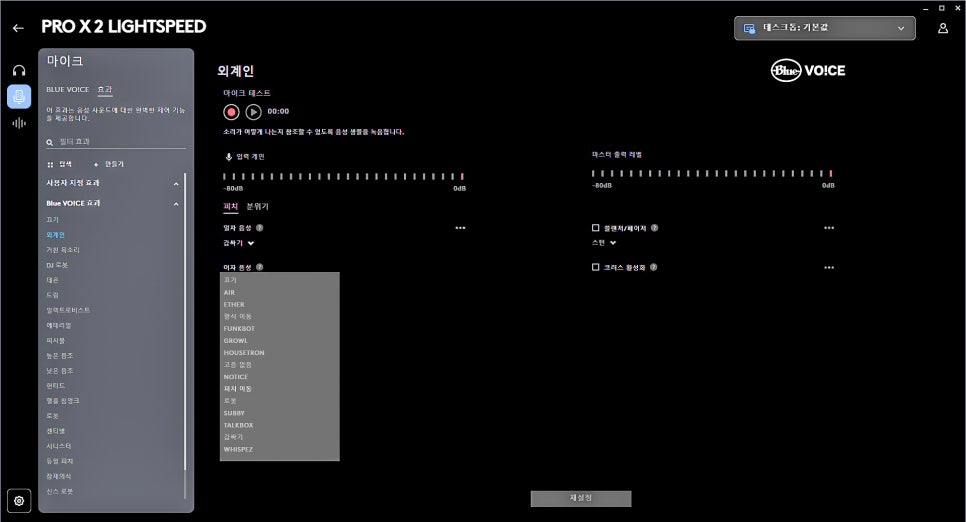This screenshot has height=522, width=966.
Task: Open the 스펀 flanger type dropdown
Action: point(604,243)
